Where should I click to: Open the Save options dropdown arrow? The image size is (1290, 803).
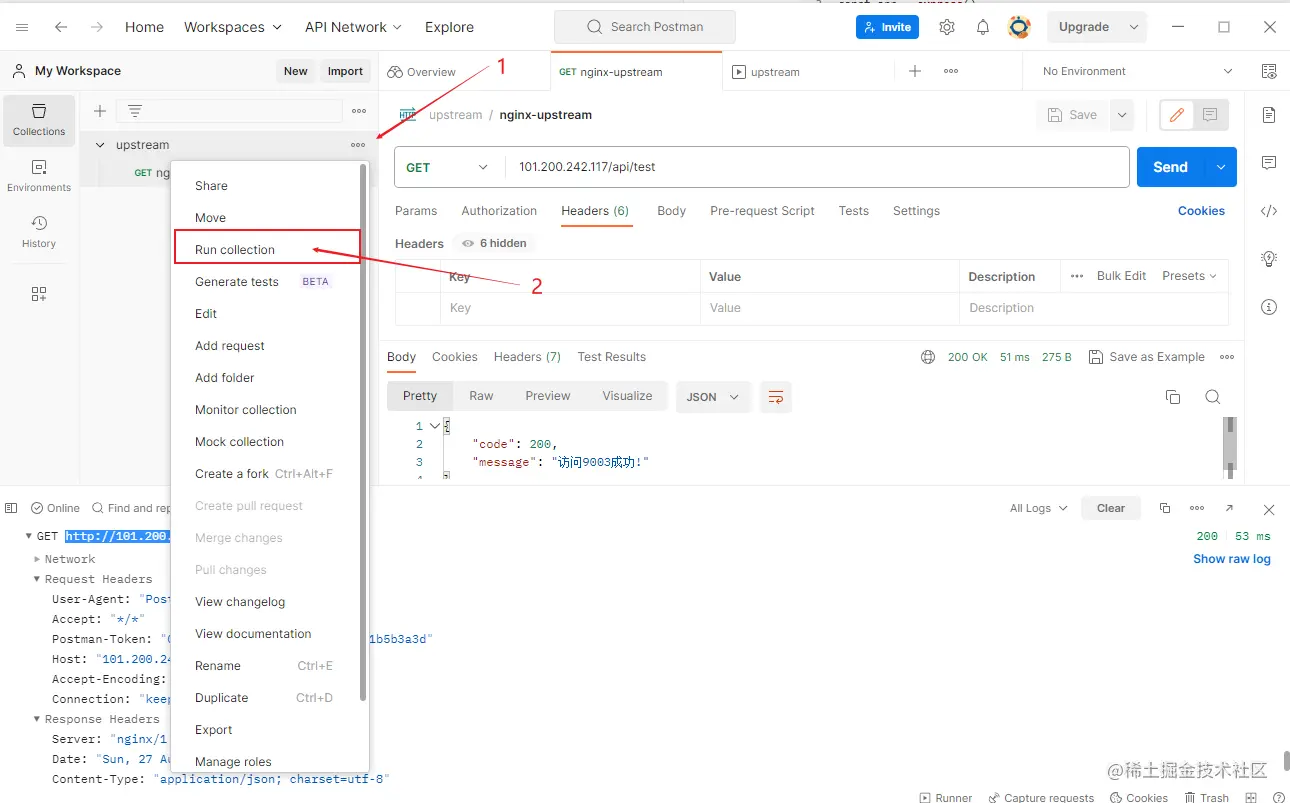click(1122, 115)
